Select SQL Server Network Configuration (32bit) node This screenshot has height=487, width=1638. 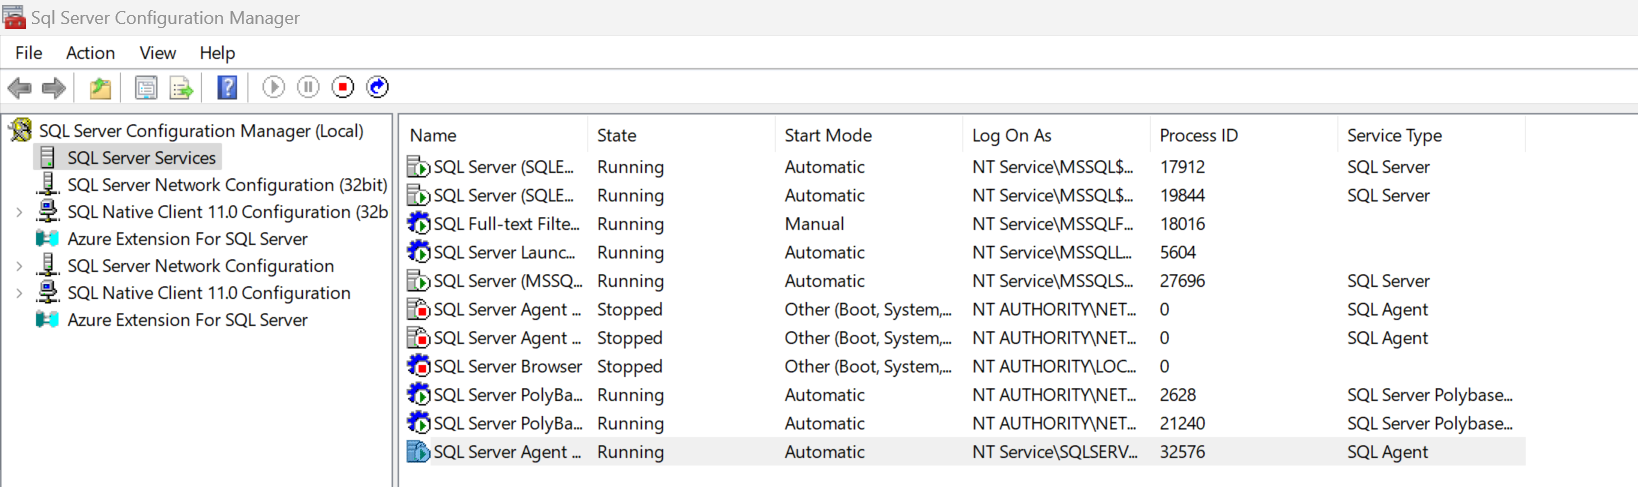[x=227, y=185]
